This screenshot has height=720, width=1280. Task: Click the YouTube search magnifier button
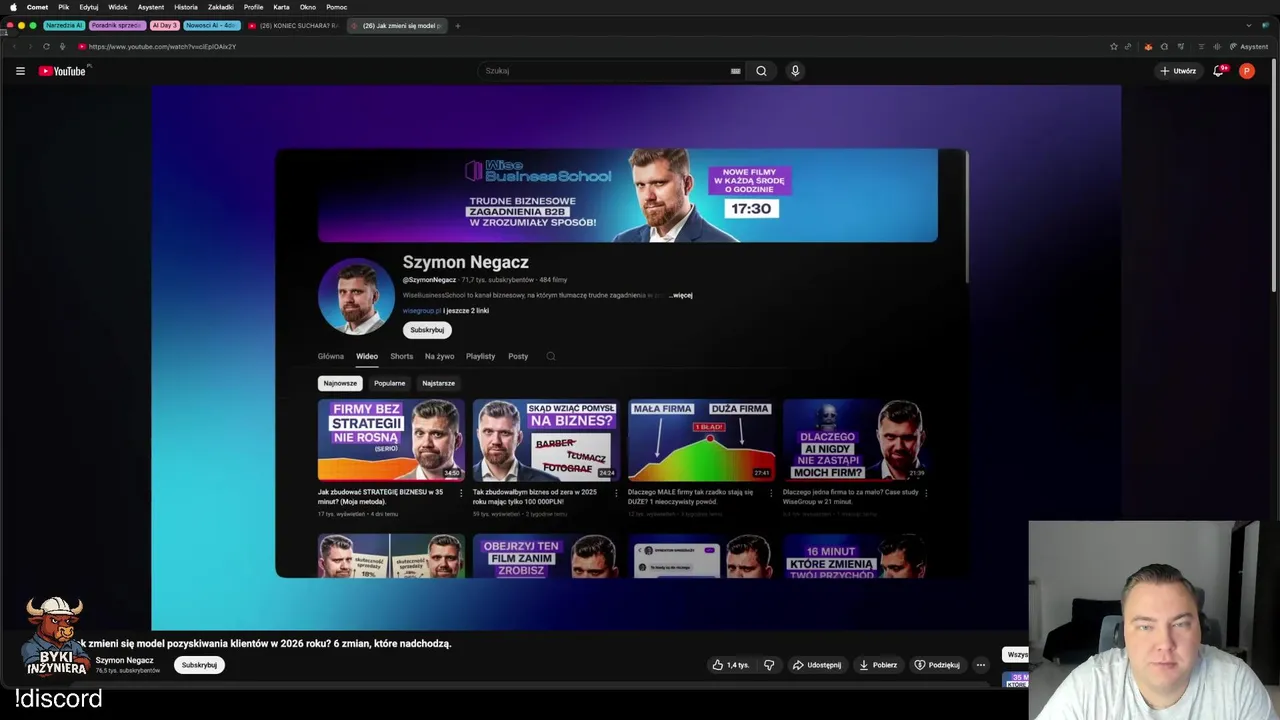[761, 71]
